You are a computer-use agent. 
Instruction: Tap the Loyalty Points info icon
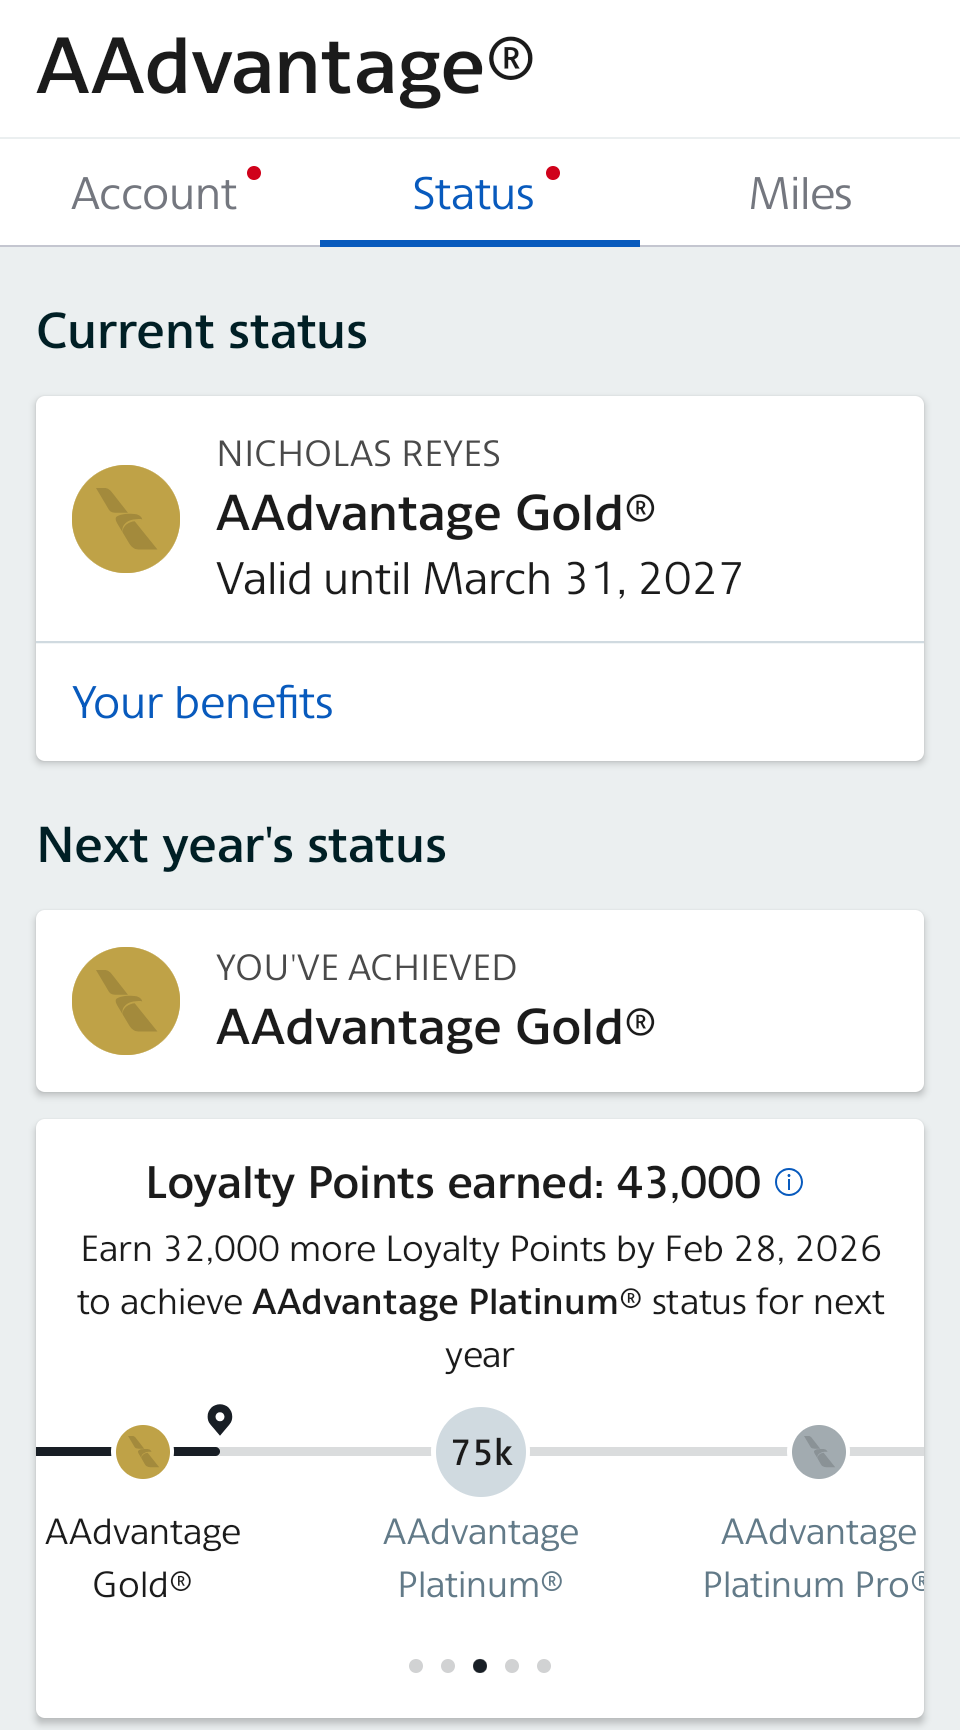coord(789,1183)
